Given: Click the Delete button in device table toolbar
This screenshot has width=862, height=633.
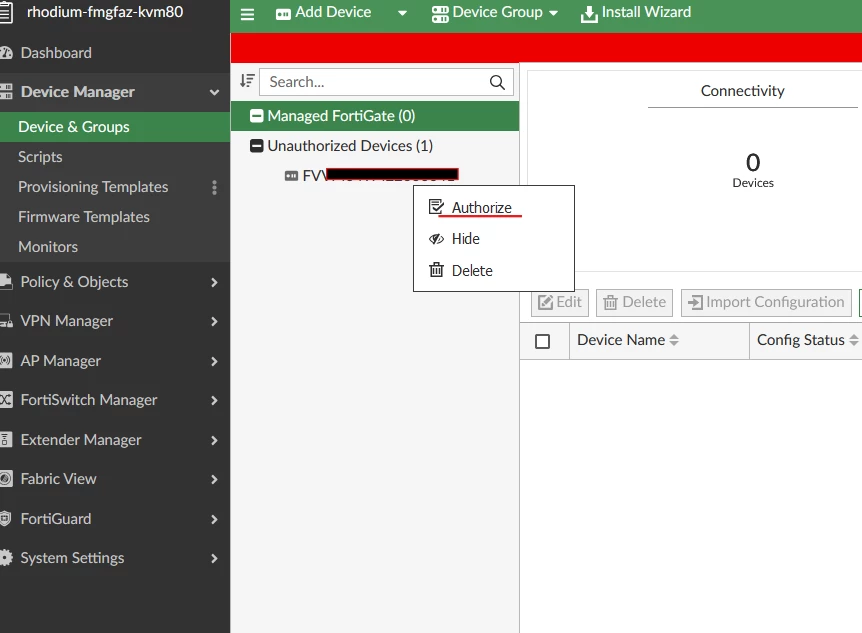Looking at the screenshot, I should (x=634, y=302).
